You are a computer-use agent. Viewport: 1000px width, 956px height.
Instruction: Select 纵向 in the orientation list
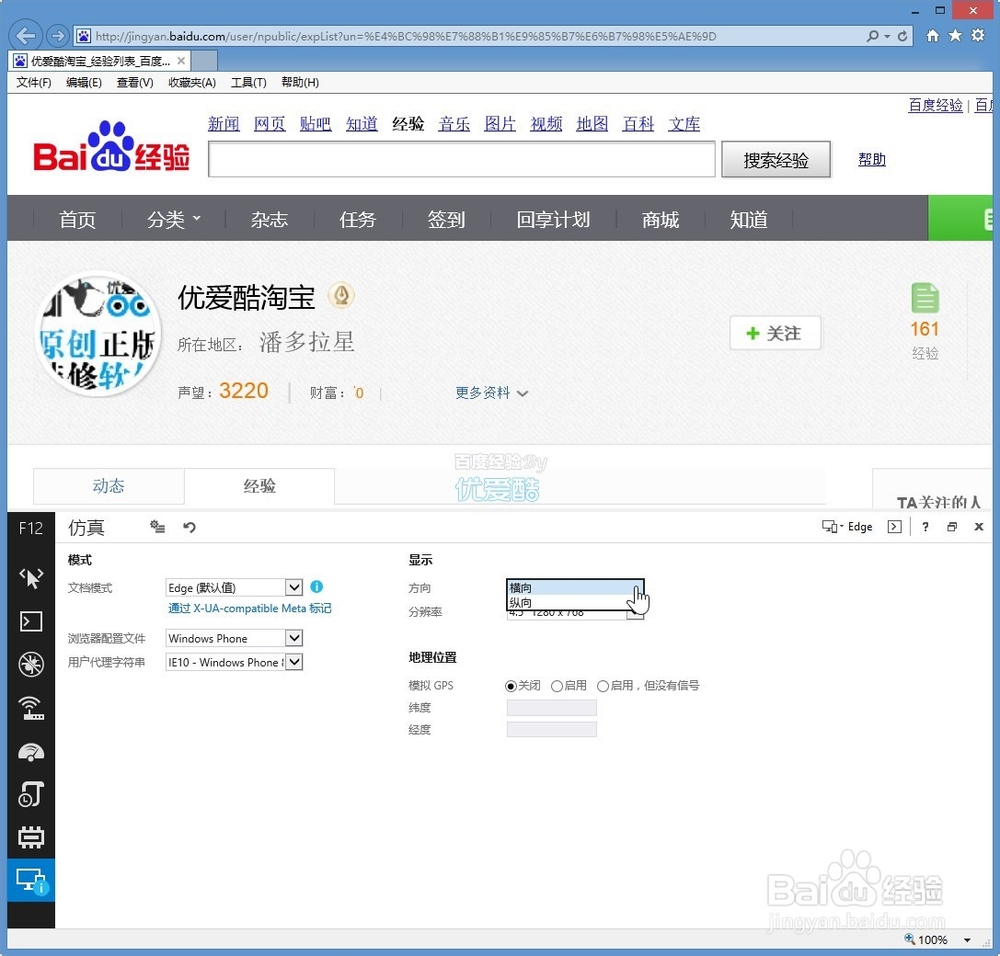(x=520, y=601)
